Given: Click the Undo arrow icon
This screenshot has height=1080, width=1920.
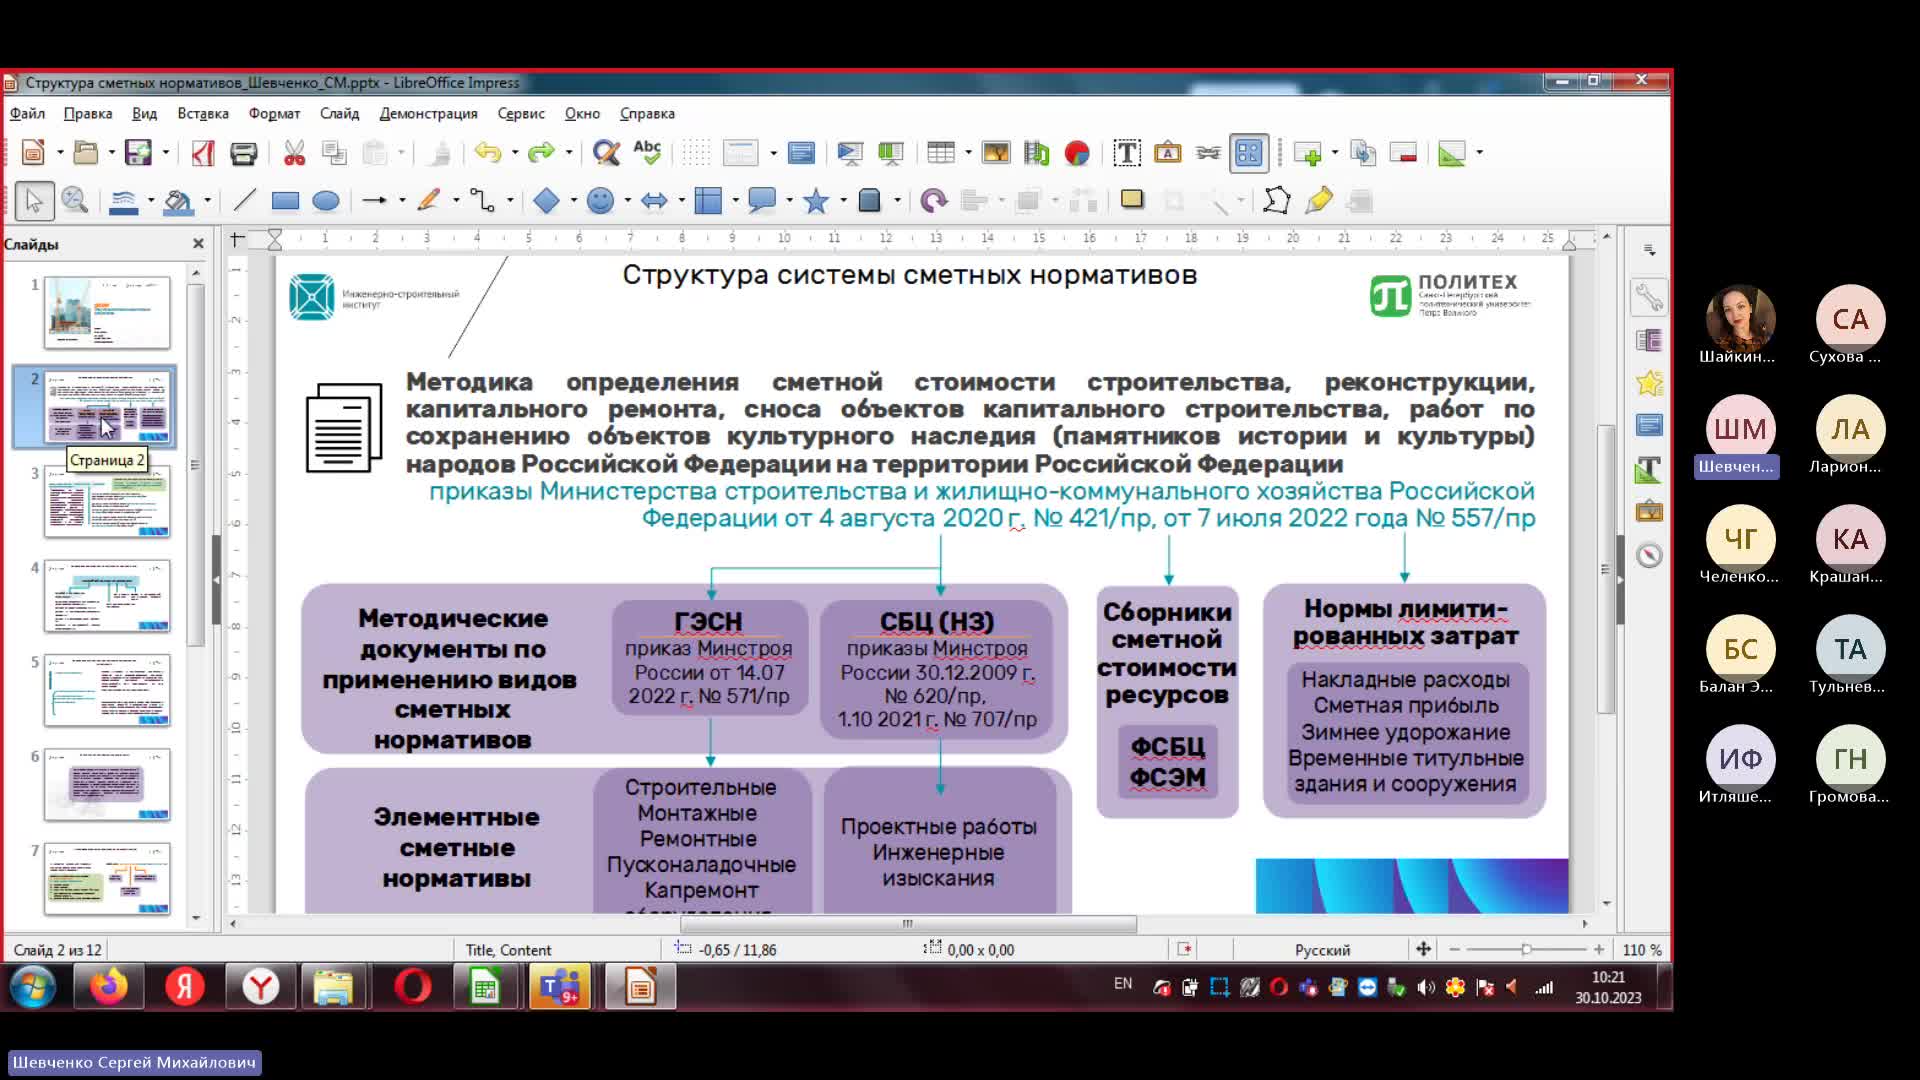Looking at the screenshot, I should point(487,153).
